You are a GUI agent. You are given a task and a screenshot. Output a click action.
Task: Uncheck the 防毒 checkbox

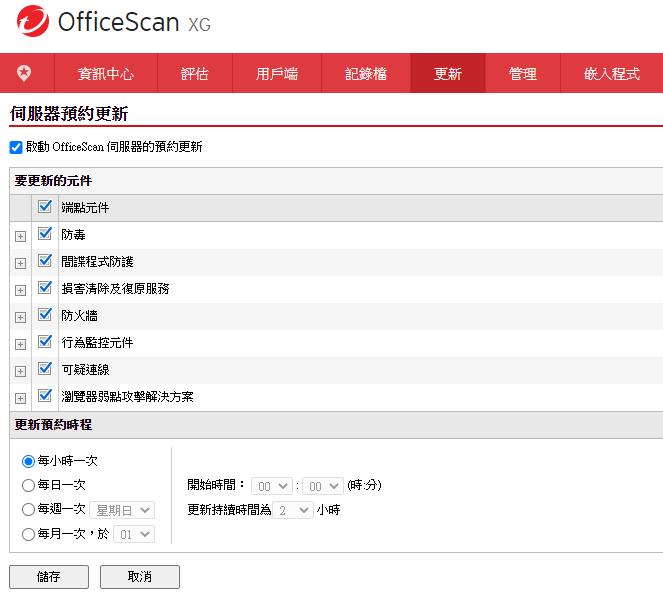(x=45, y=233)
